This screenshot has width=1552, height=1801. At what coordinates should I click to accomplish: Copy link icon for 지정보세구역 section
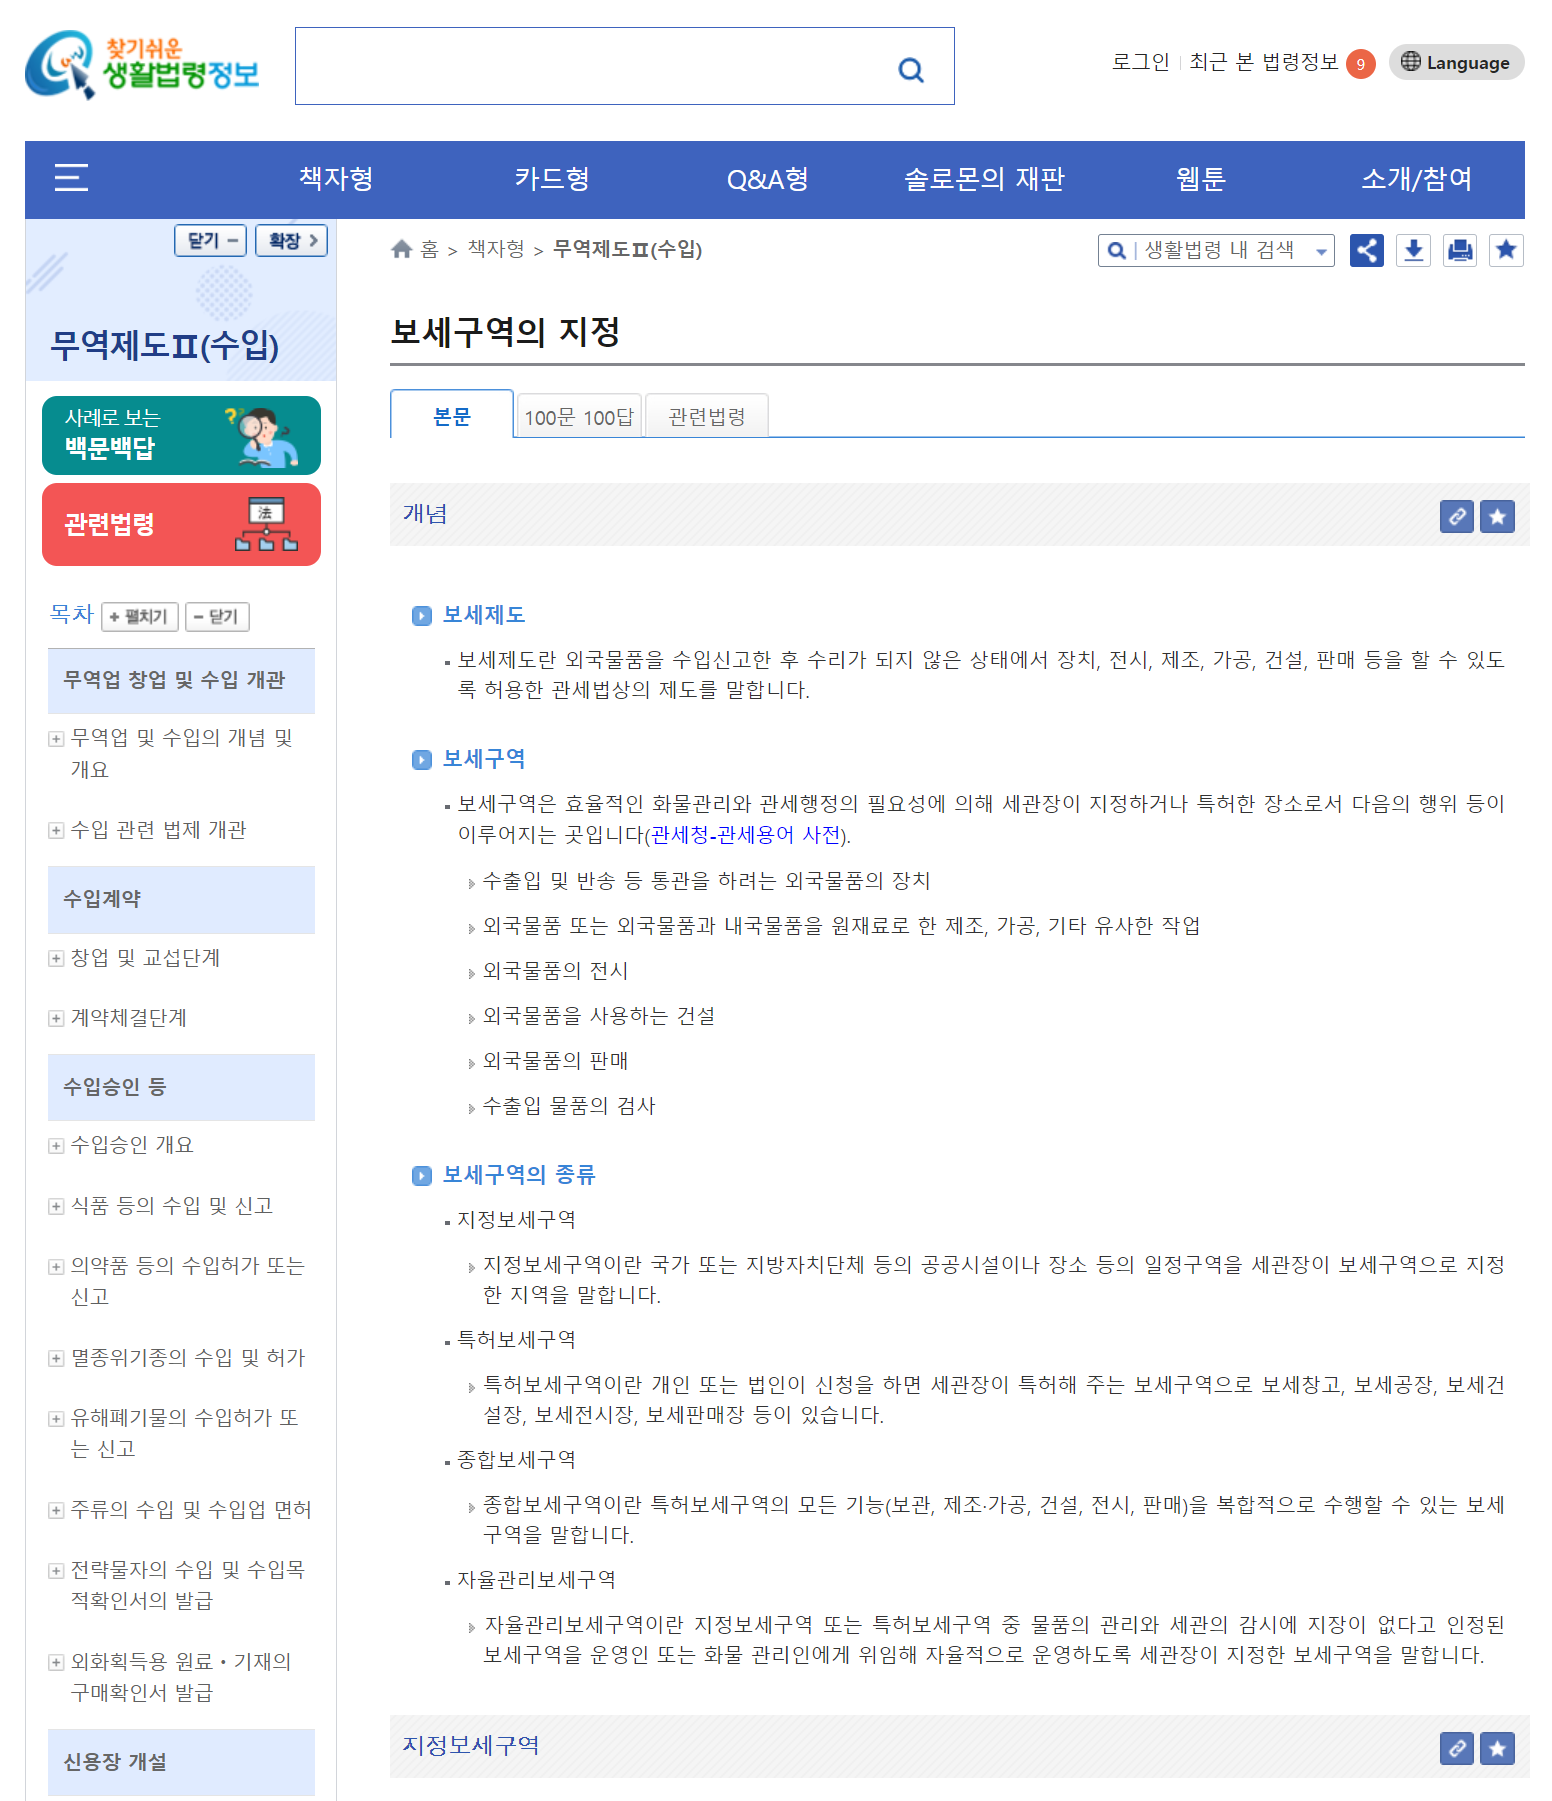1457,1748
